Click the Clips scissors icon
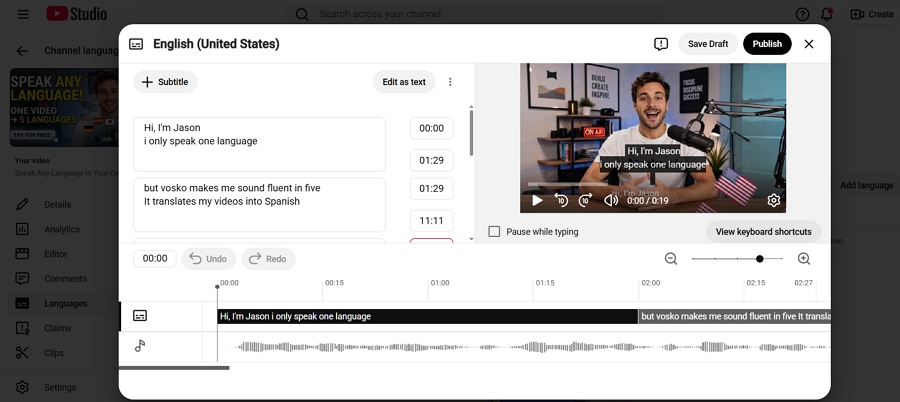The width and height of the screenshot is (900, 402). point(22,353)
